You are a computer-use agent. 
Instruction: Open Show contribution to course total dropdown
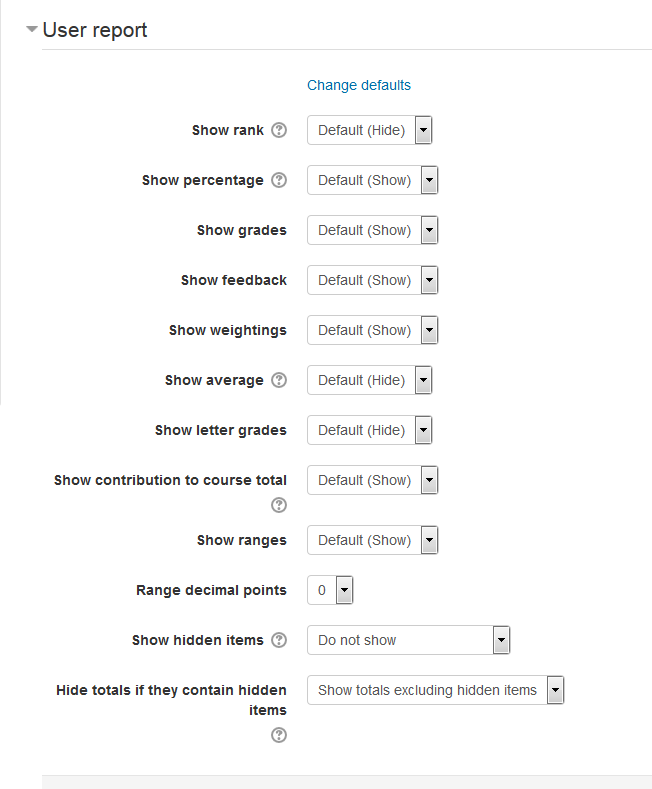(x=373, y=480)
